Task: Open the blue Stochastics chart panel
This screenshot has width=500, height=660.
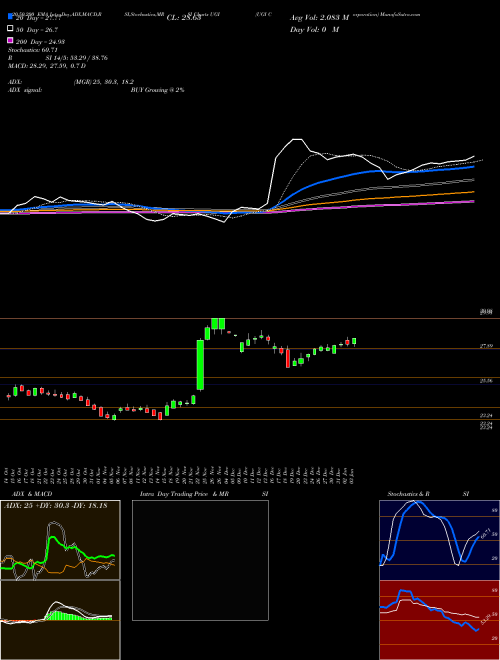Action: [x=439, y=540]
